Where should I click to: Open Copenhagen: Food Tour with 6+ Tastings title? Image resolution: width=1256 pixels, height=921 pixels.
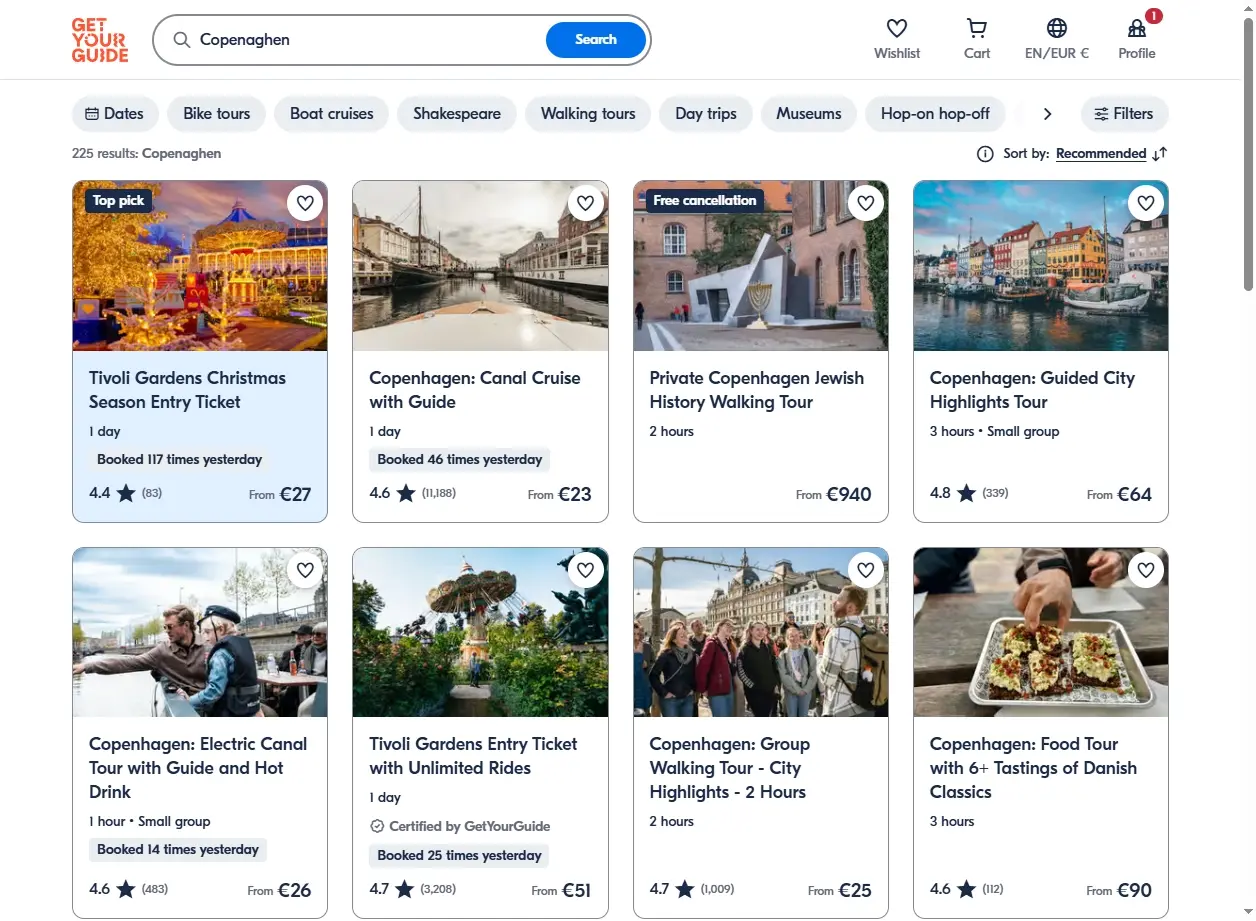pos(1033,768)
